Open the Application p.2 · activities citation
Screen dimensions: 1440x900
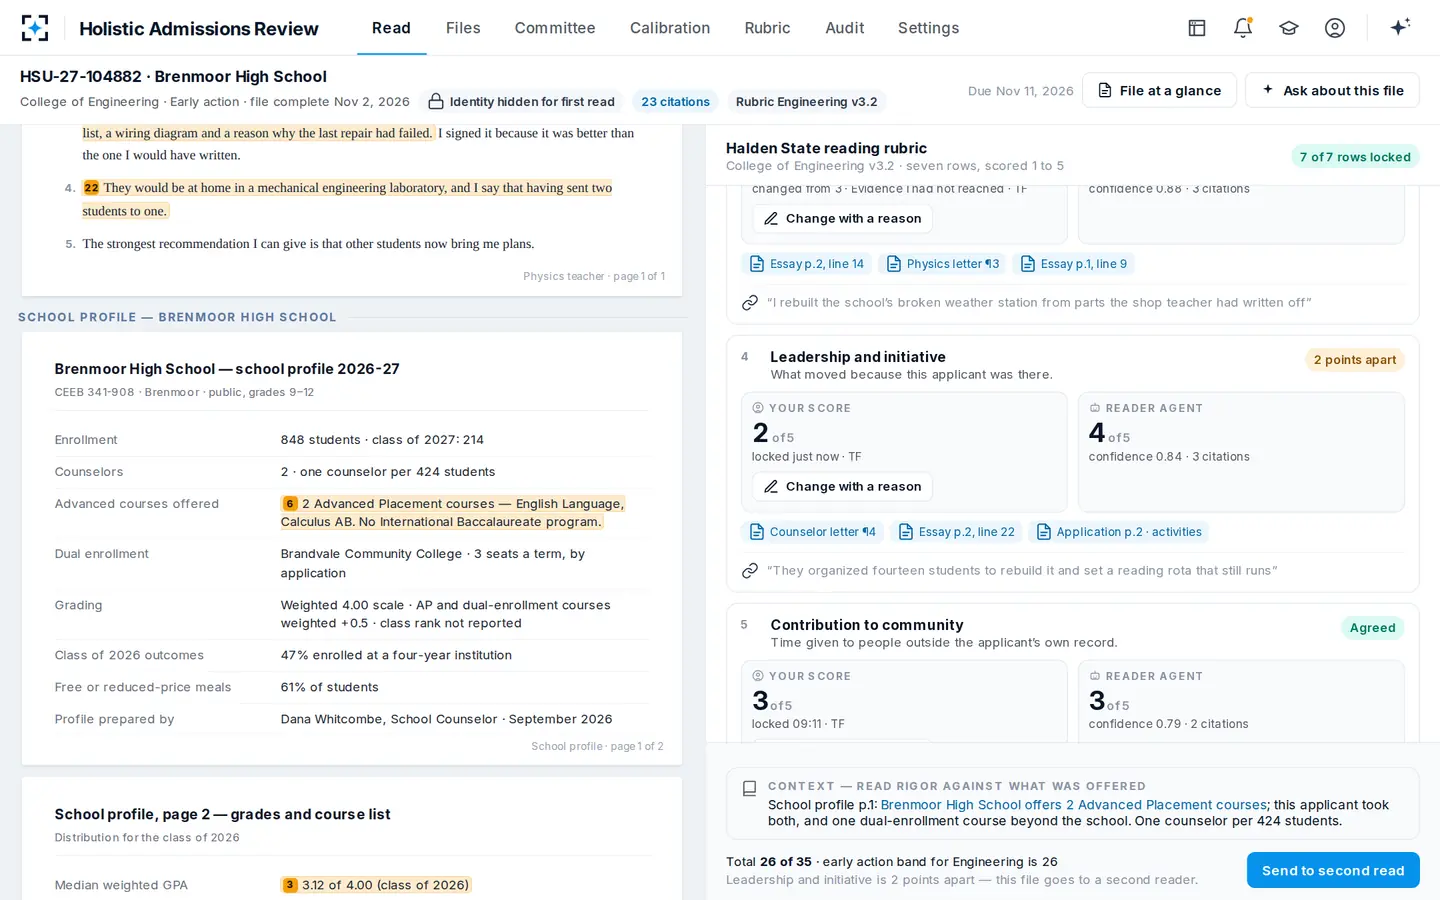[x=1119, y=532]
